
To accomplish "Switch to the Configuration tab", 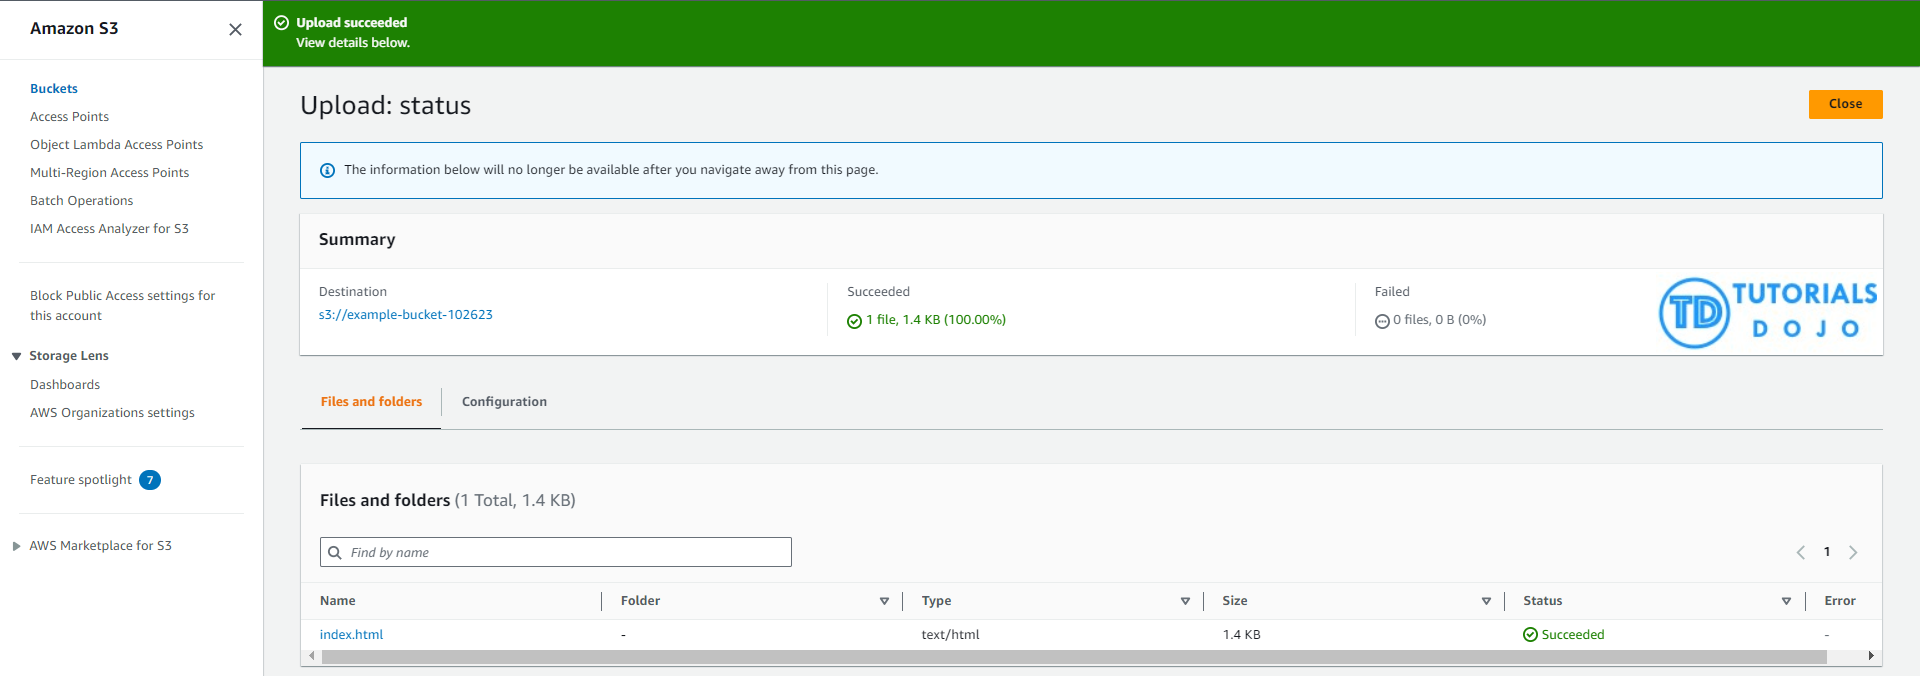I will 504,402.
